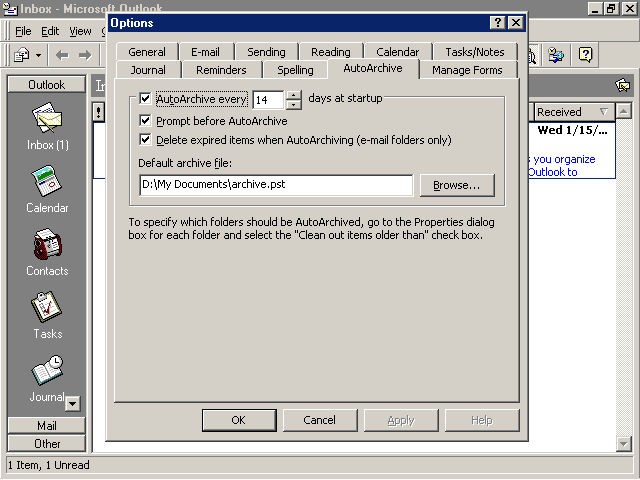Screen dimensions: 640x480
Task: Click the Help button in Options dialog
Action: [x=482, y=420]
